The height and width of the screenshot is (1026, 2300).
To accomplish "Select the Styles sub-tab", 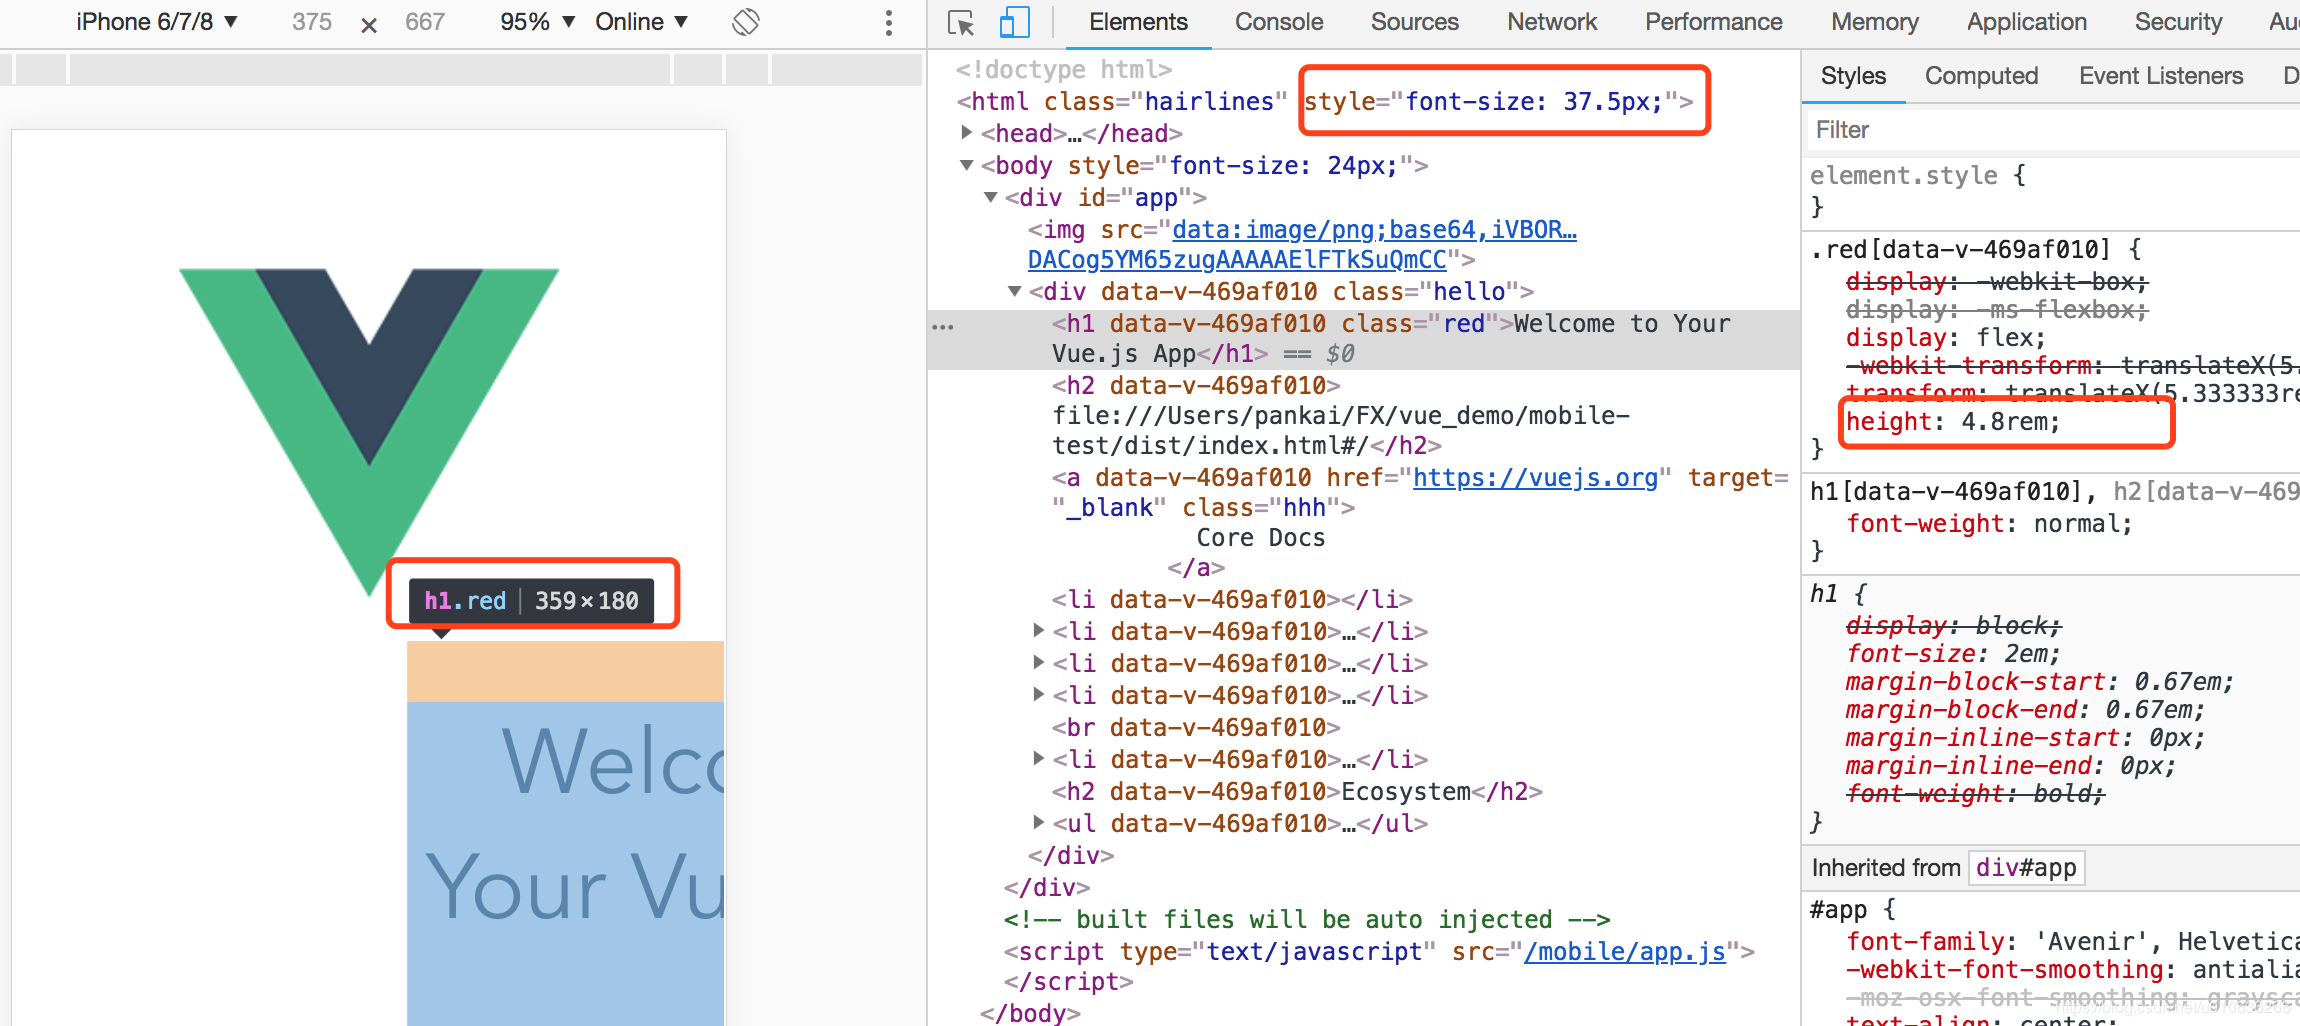I will tap(1853, 76).
